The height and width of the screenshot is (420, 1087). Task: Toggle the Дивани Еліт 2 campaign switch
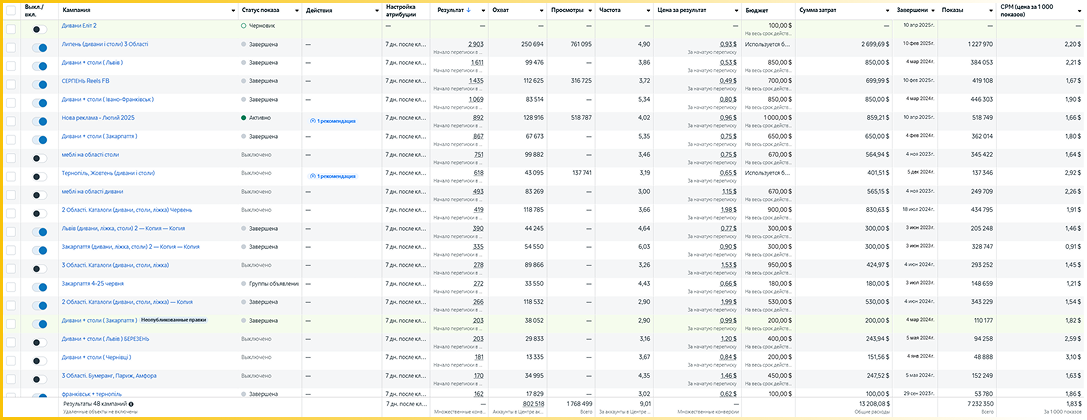(x=40, y=30)
